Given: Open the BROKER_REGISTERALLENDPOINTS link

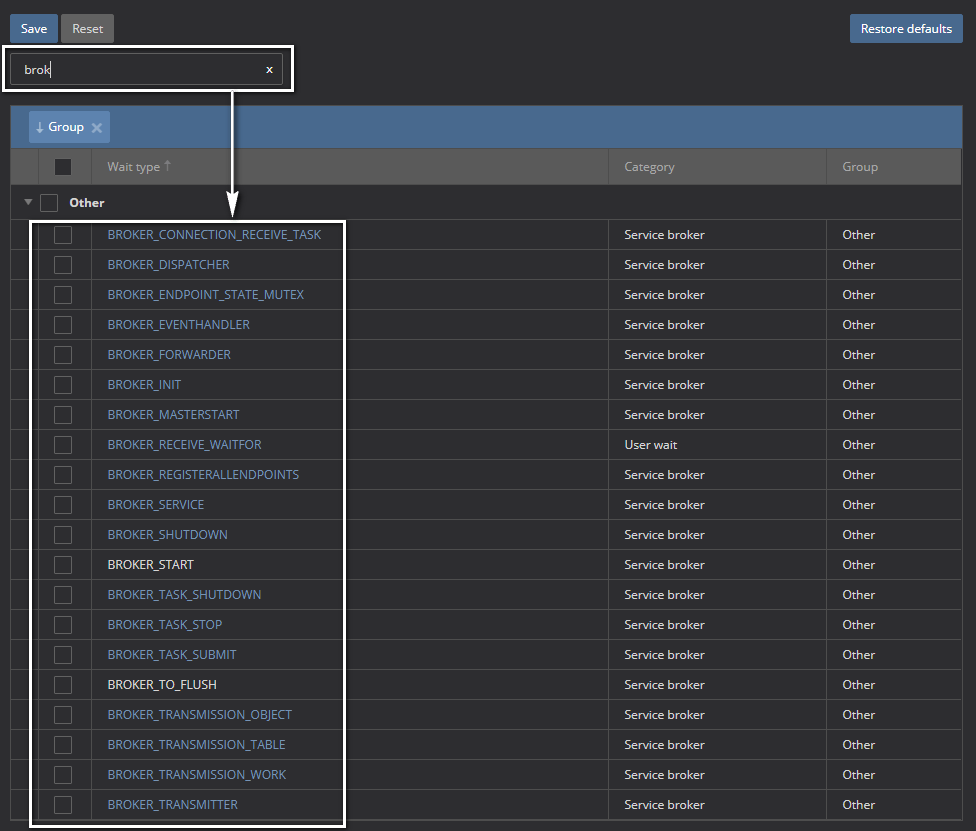Looking at the screenshot, I should (x=203, y=475).
